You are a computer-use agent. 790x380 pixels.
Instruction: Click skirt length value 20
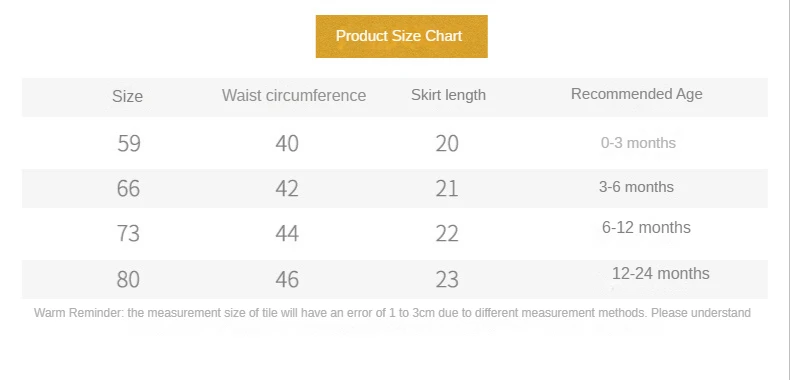(x=447, y=144)
